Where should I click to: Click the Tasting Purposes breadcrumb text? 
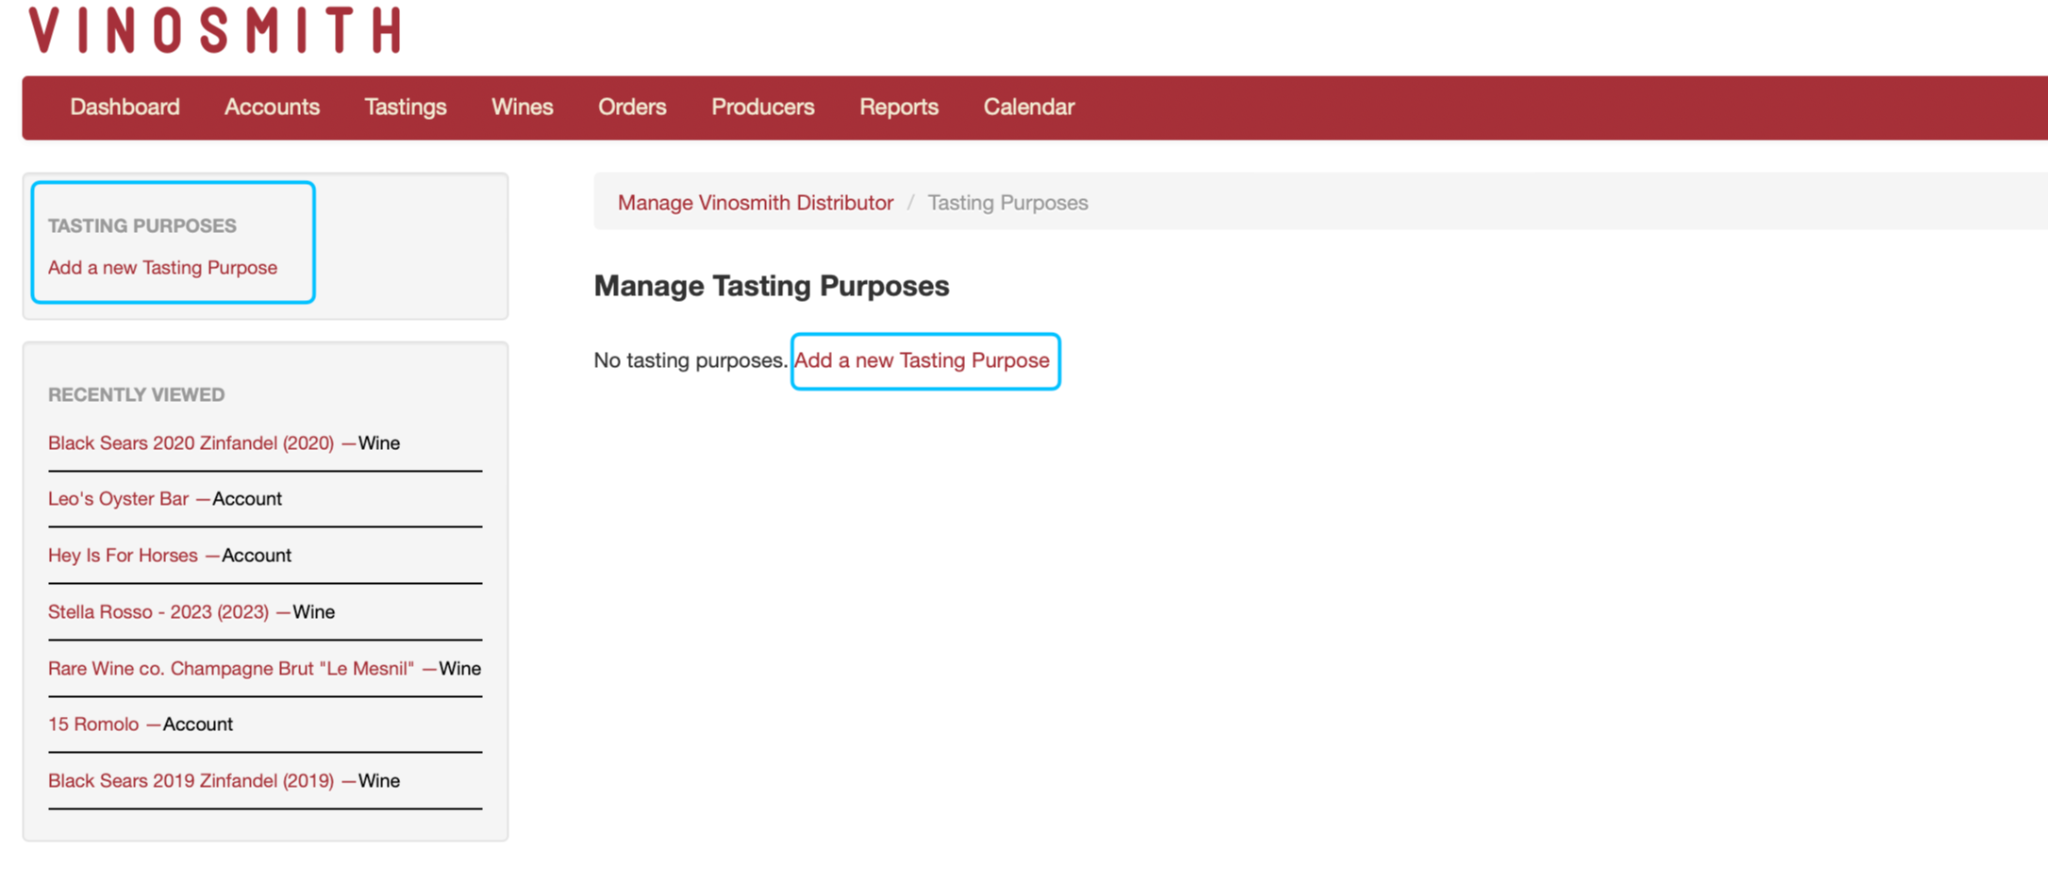pos(1008,203)
